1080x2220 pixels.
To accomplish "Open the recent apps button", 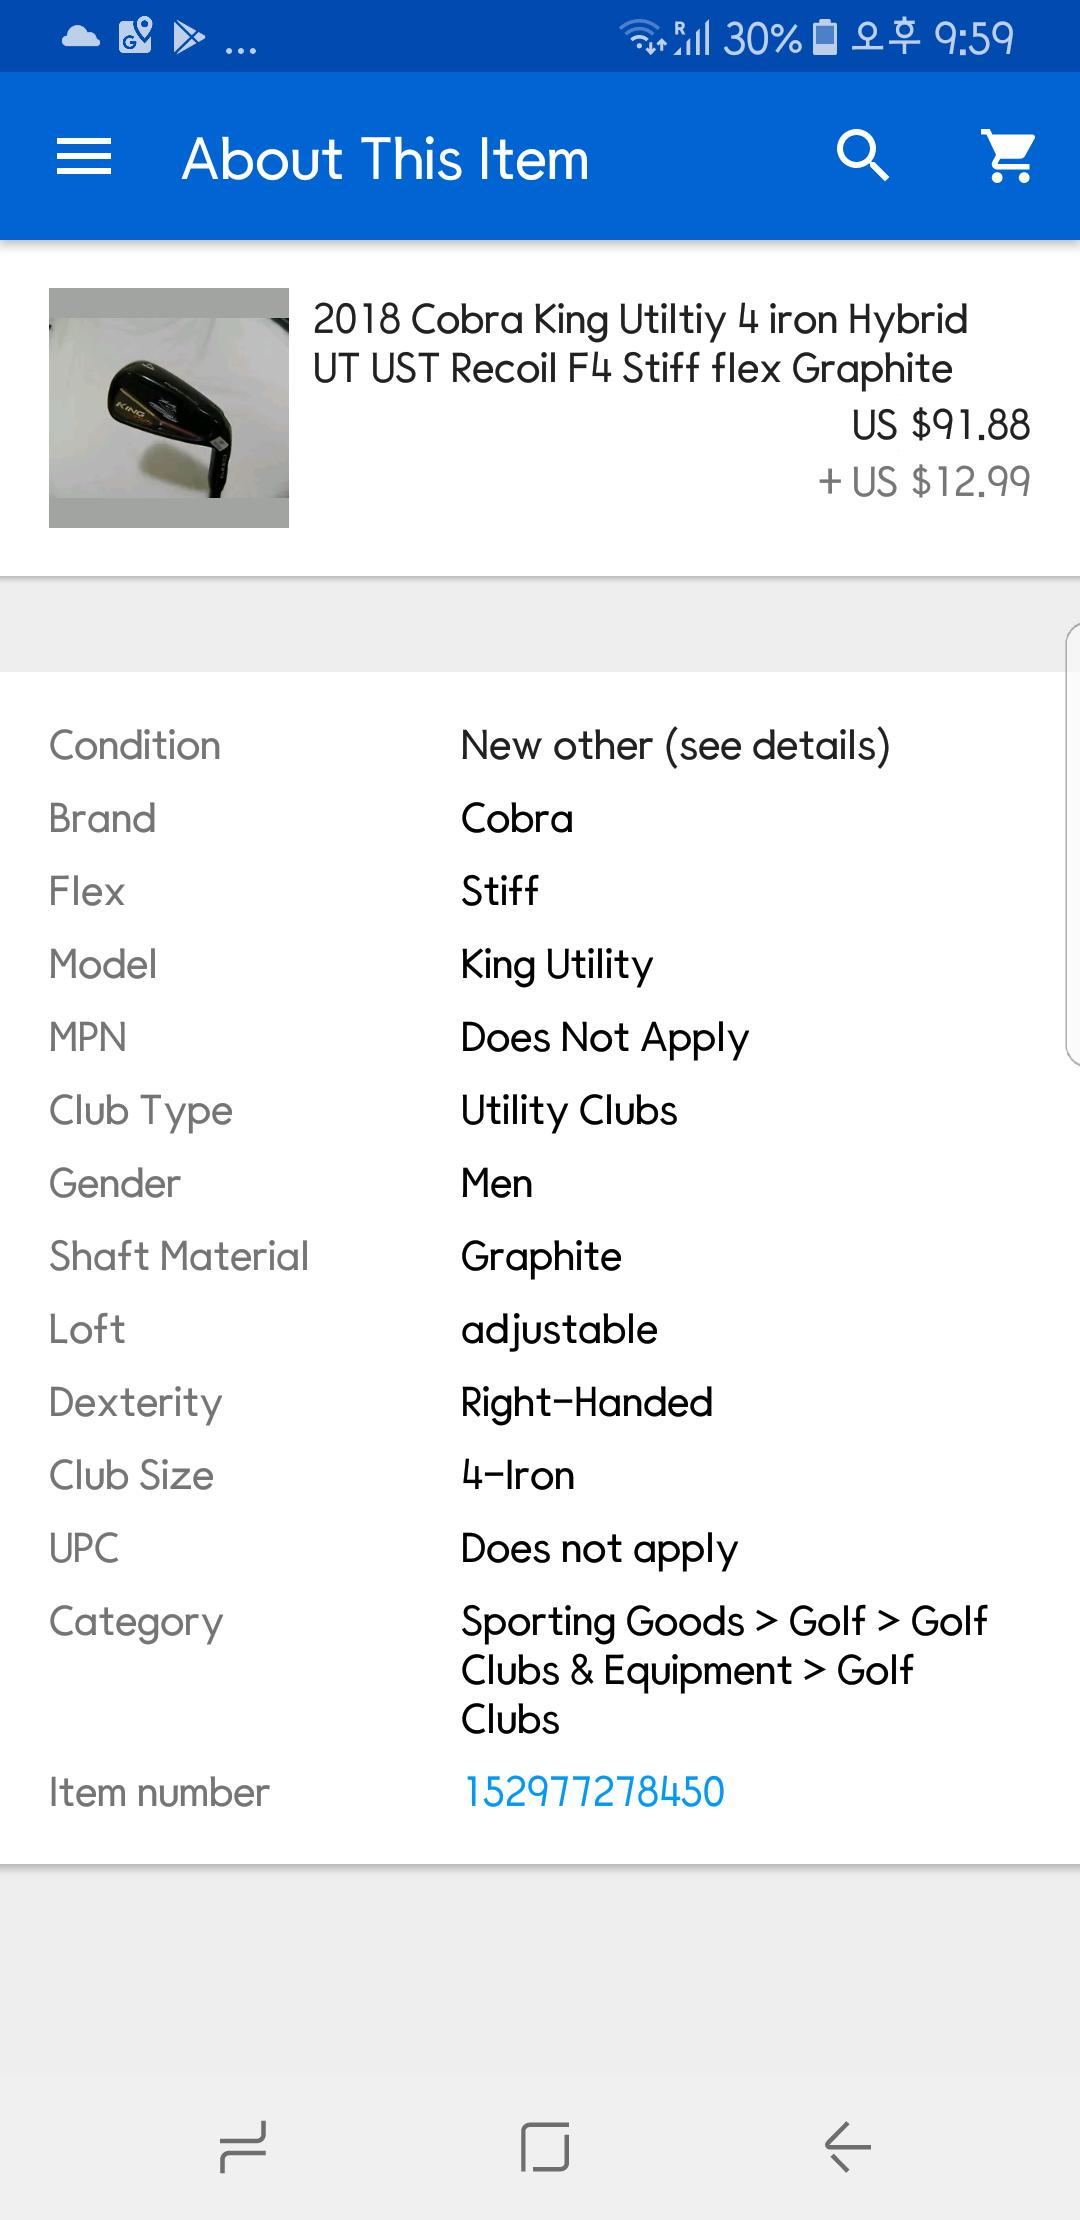I will tap(243, 2146).
